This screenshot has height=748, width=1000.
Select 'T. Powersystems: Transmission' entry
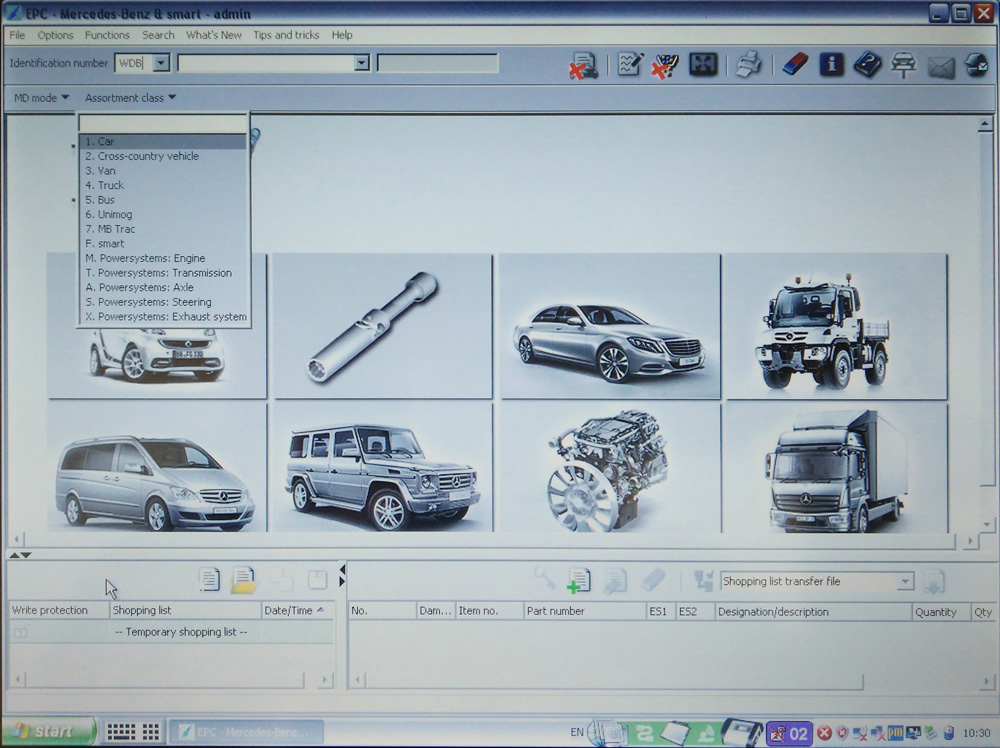(x=163, y=273)
